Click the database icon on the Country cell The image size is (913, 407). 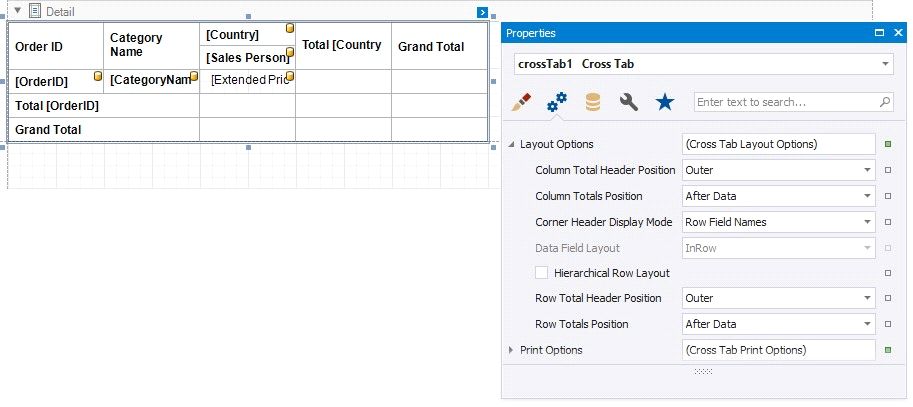pos(290,28)
